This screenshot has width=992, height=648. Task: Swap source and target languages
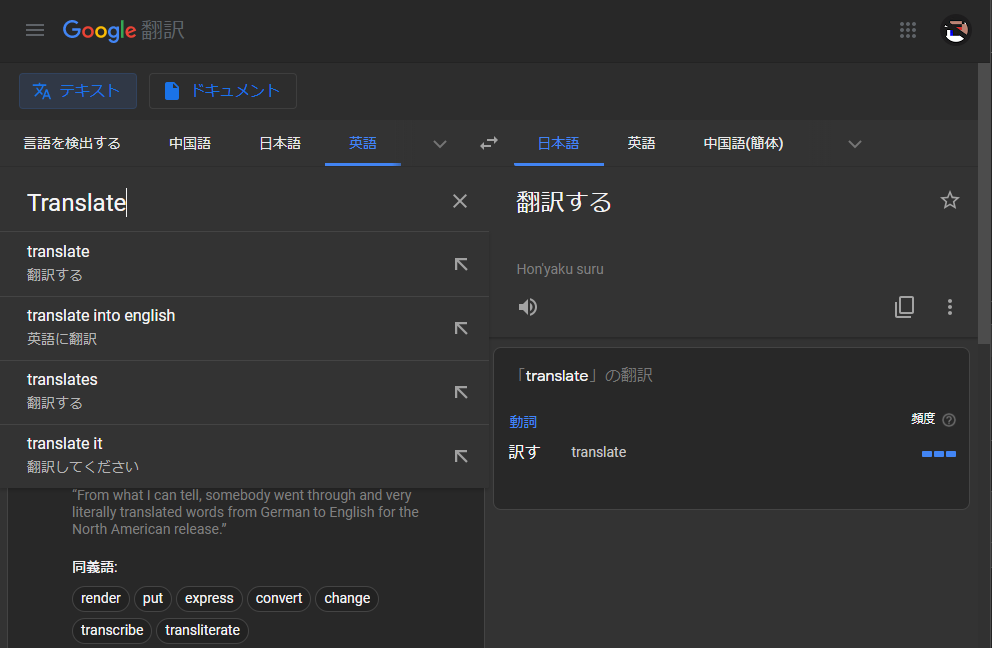coord(488,143)
